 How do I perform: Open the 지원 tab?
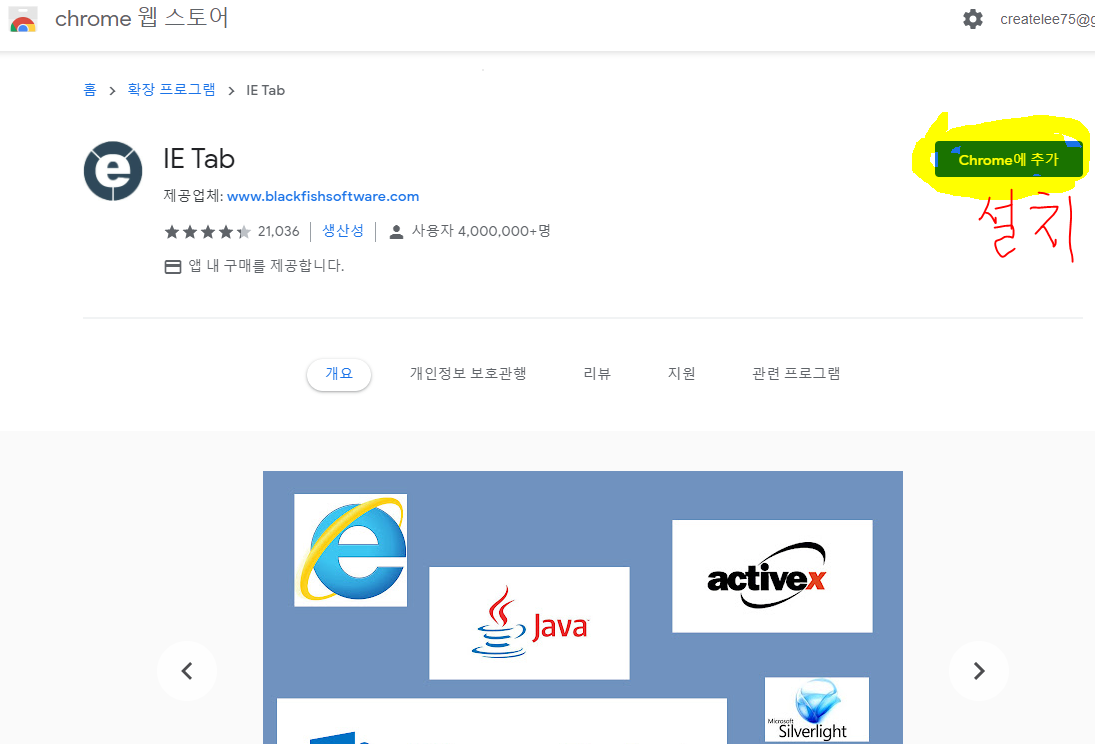[x=682, y=374]
